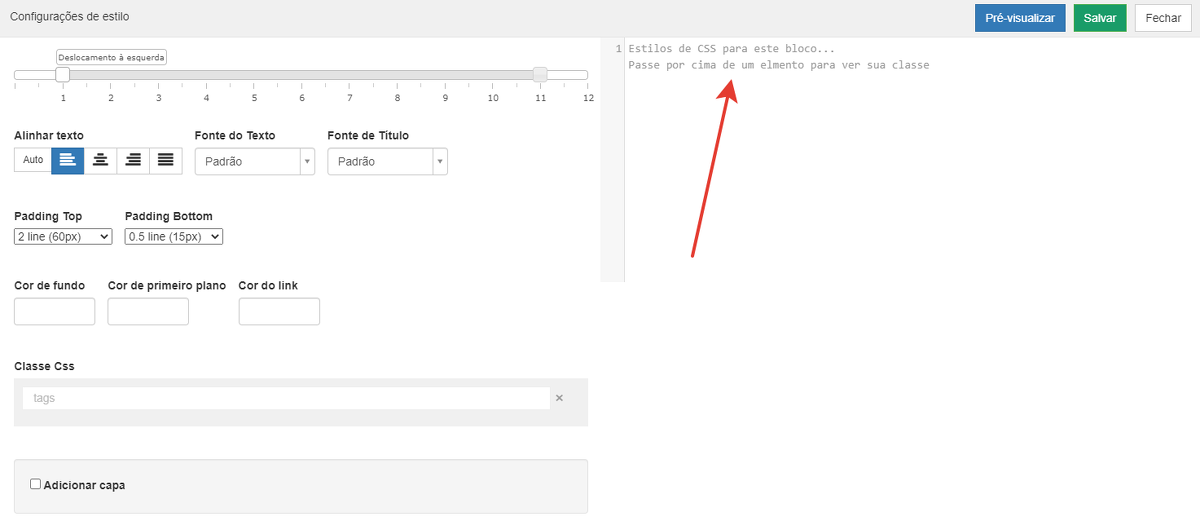Screen dimensions: 1200x521
Task: Clear the Classe Css tags with X
Action: coord(559,398)
